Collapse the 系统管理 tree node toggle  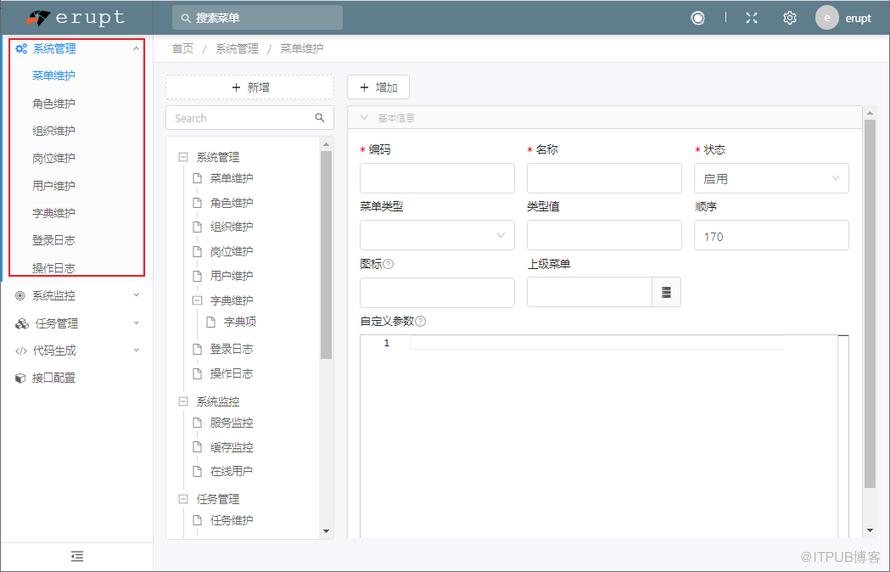tap(183, 157)
